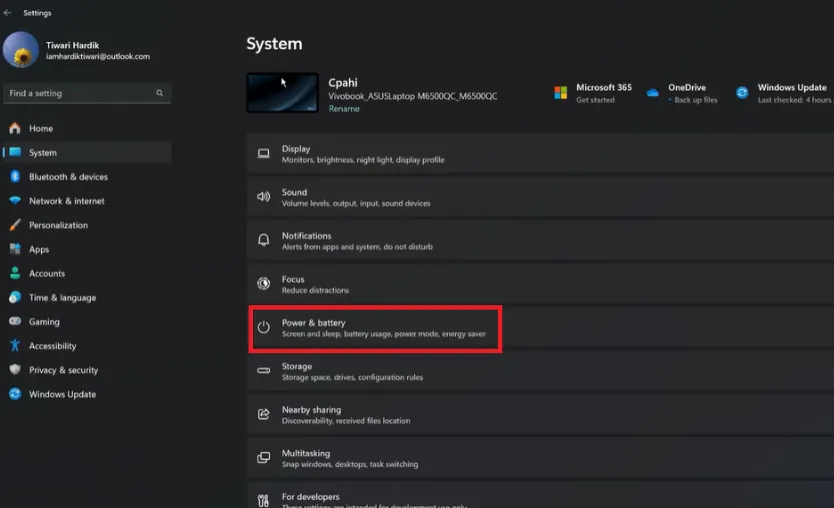Switch to Time & language page

coord(62,298)
